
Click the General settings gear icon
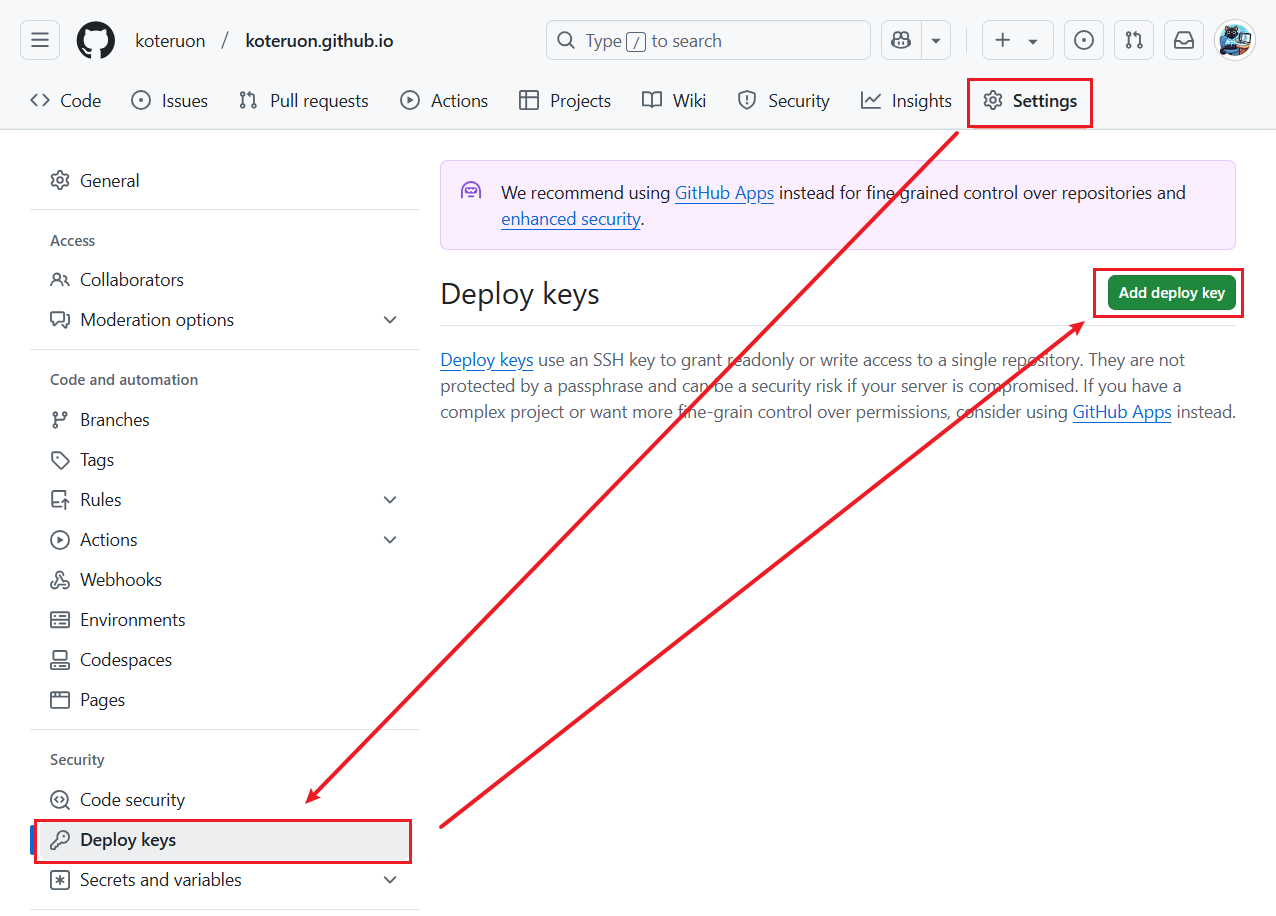pos(60,180)
